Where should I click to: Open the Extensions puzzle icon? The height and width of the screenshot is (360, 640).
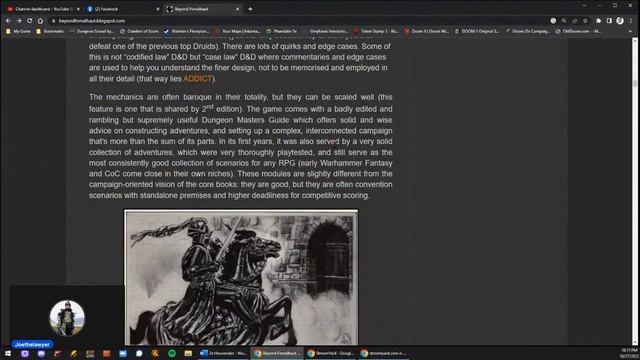pos(598,20)
